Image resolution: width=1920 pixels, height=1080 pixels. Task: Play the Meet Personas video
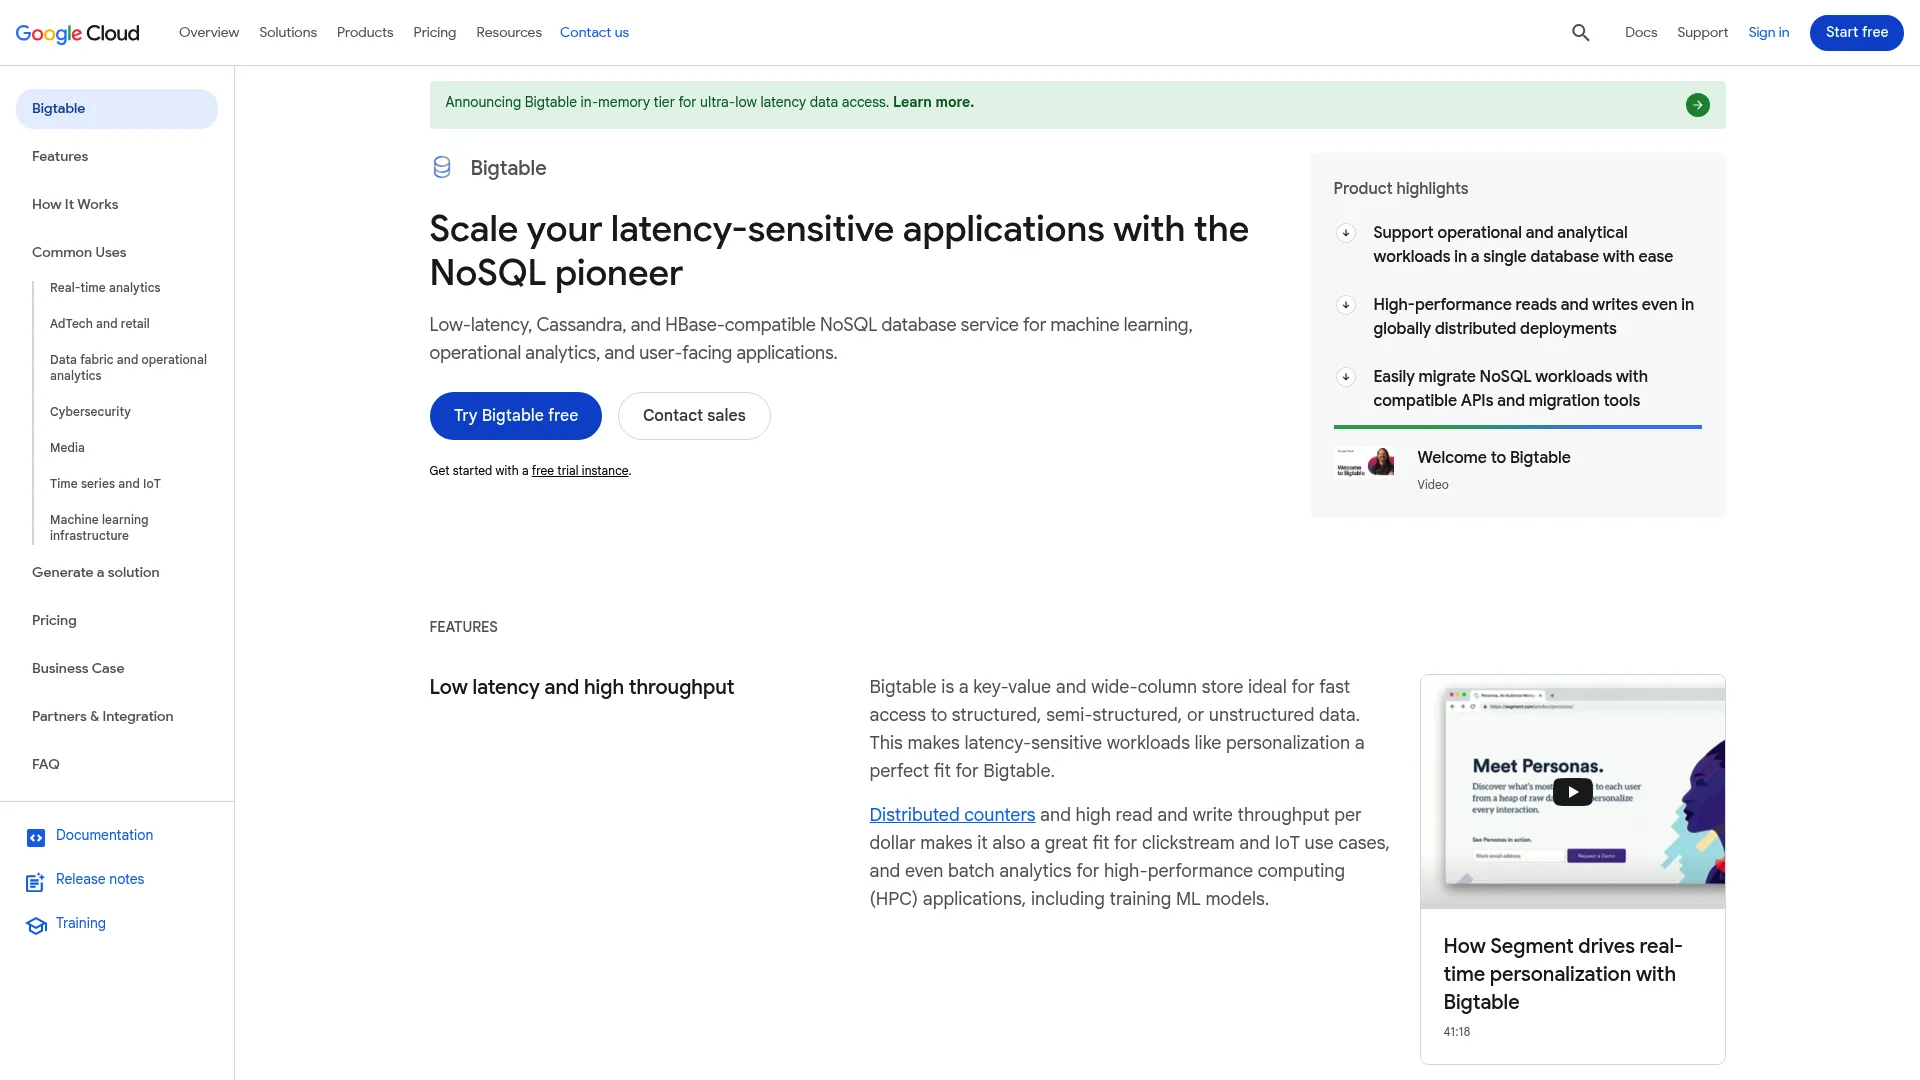(x=1572, y=792)
